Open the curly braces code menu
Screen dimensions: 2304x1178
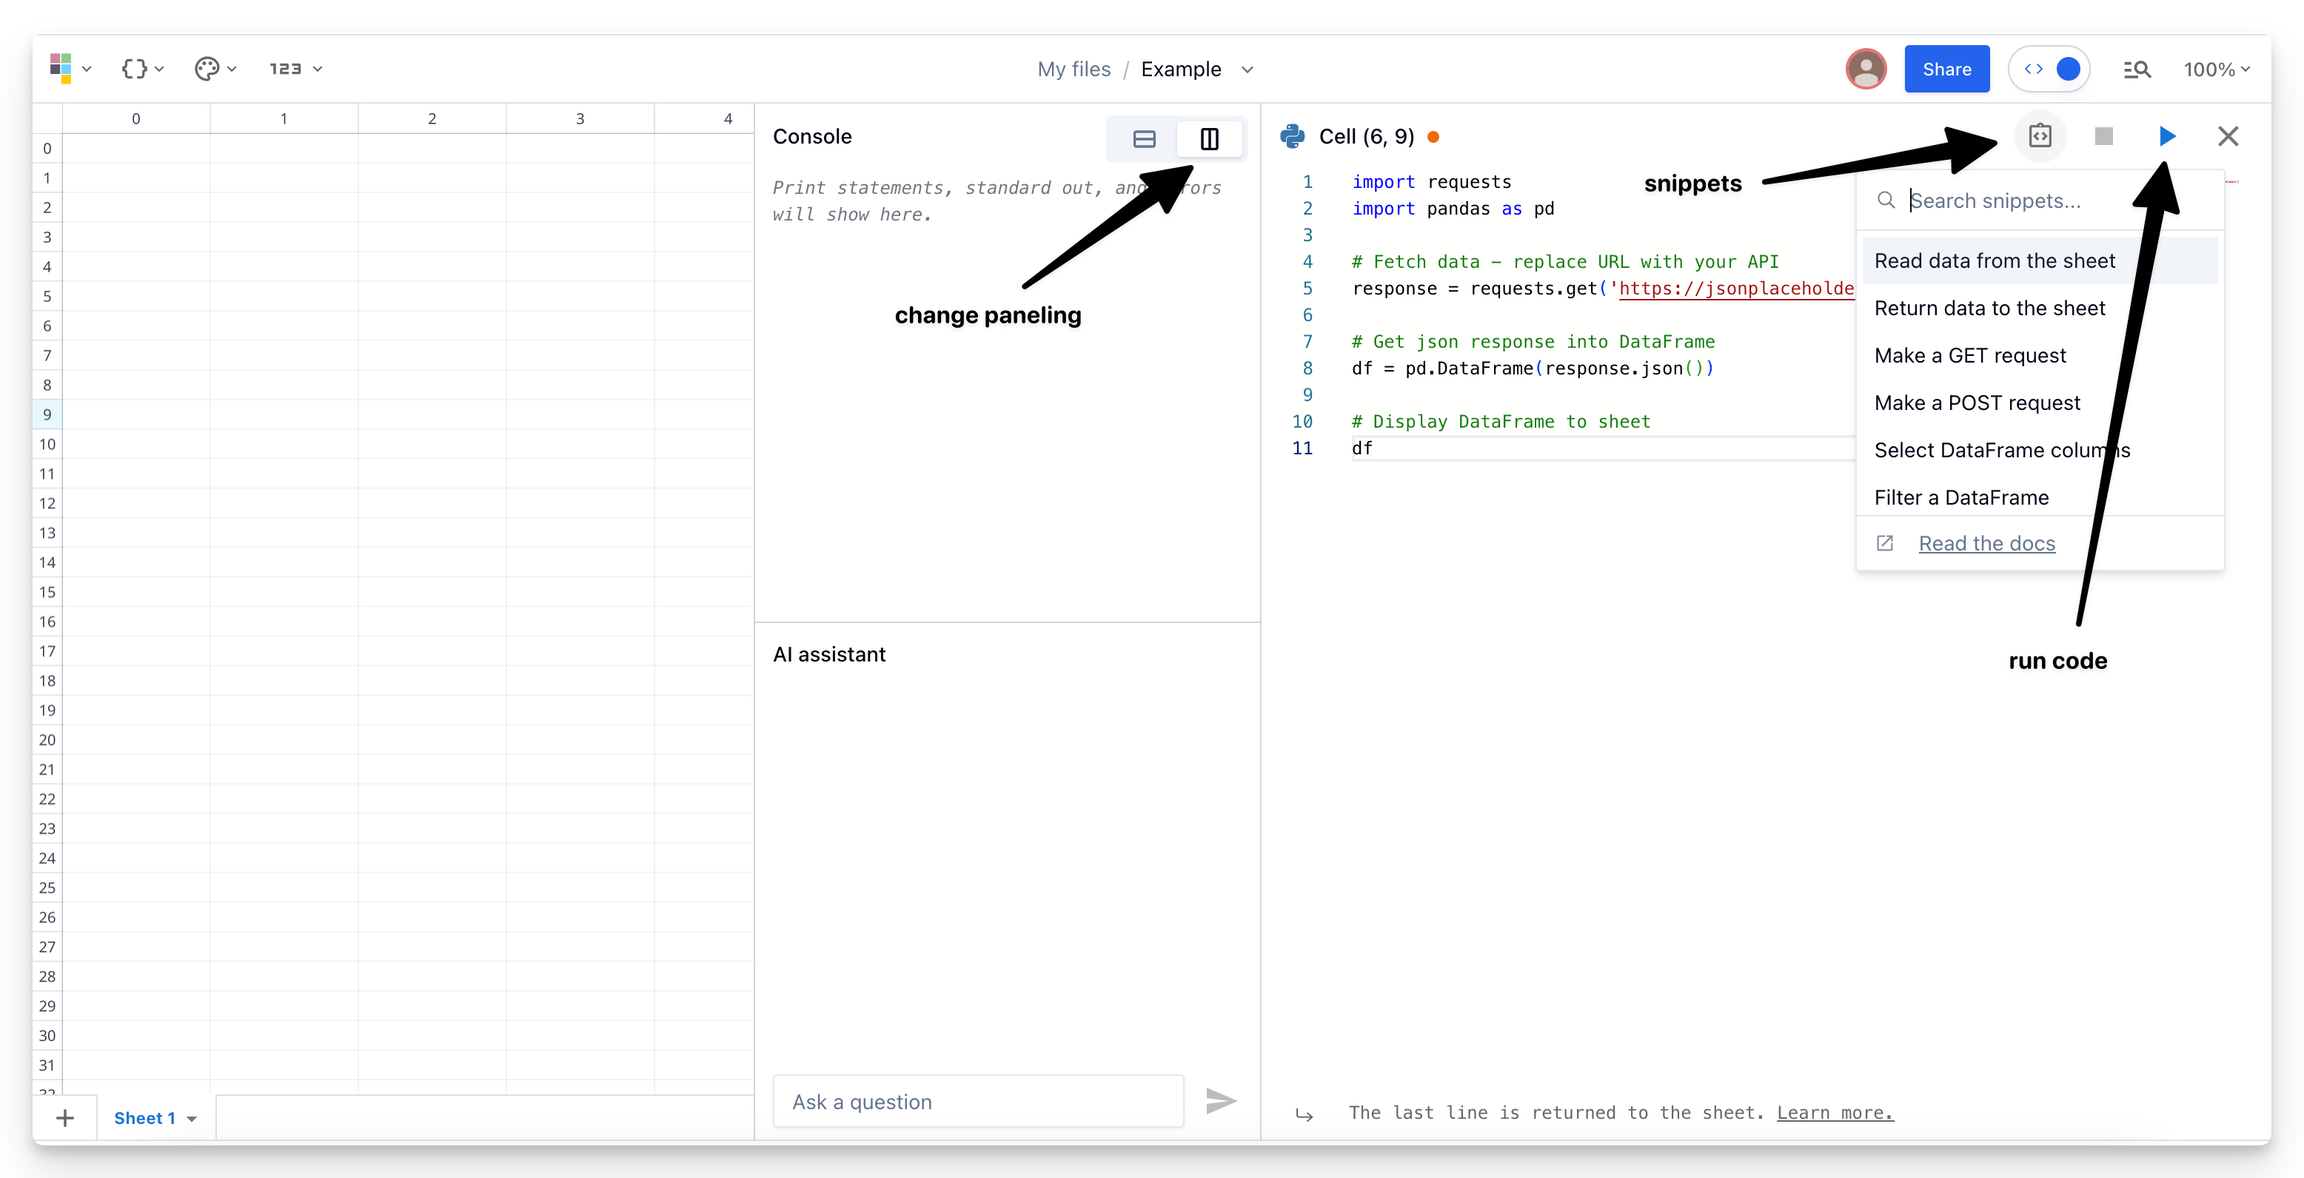(142, 69)
